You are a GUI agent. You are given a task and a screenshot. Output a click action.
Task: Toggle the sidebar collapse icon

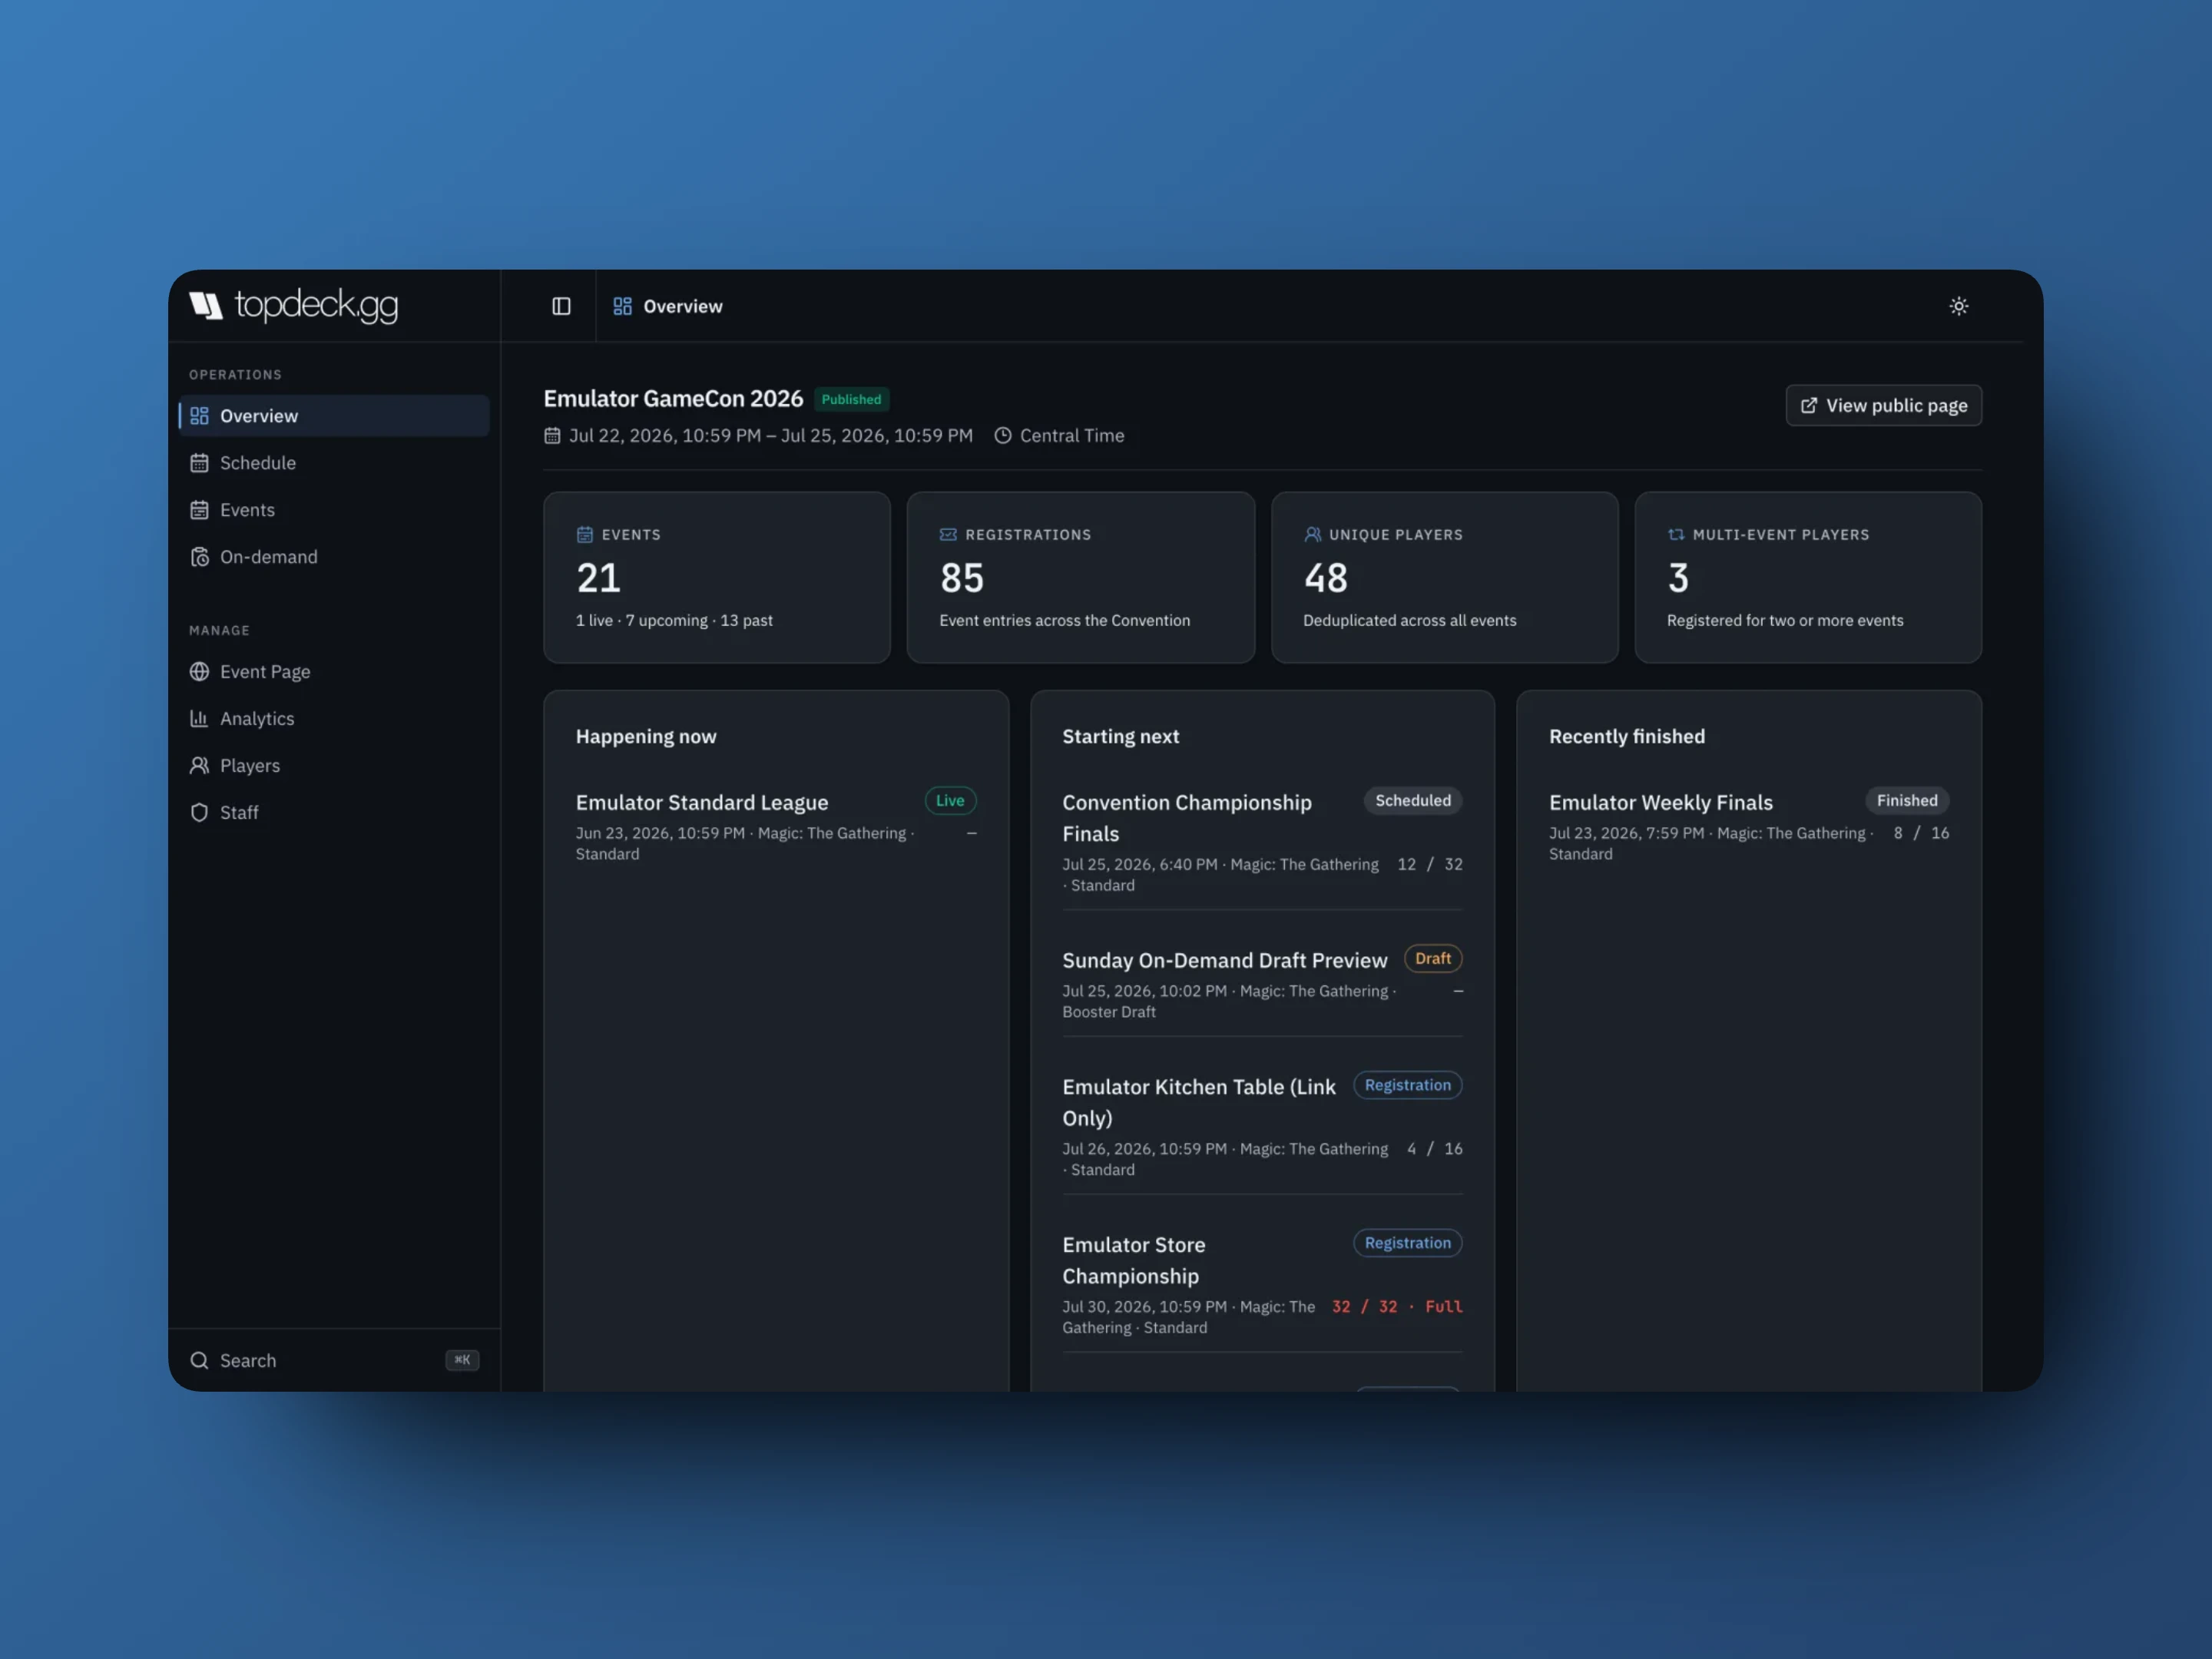point(561,306)
